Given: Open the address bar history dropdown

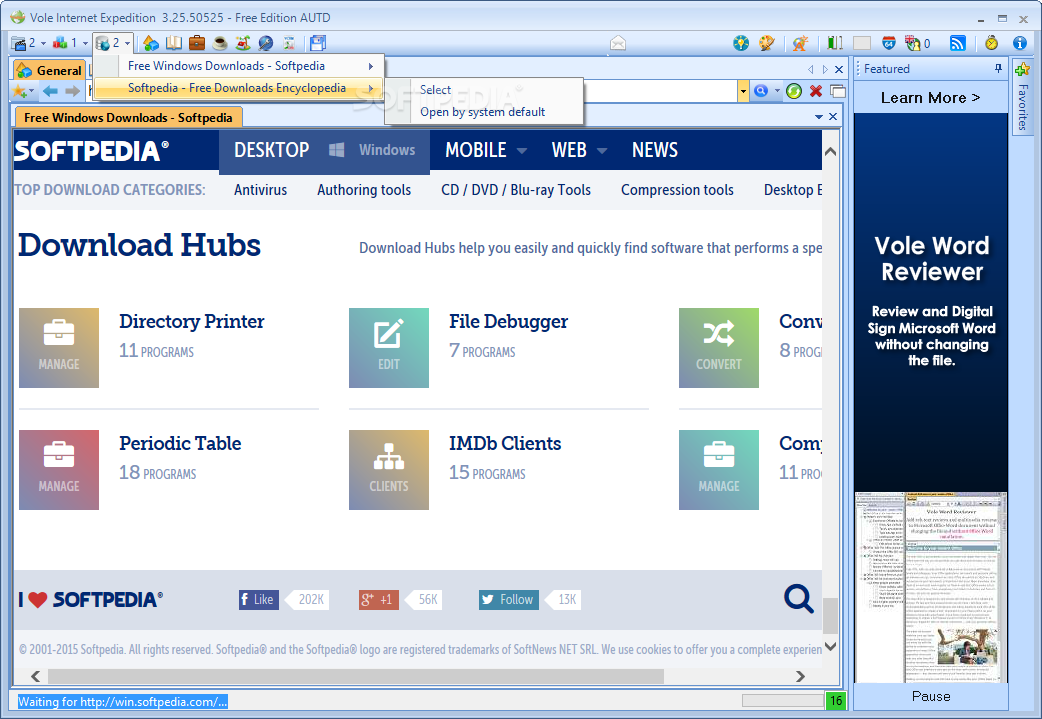Looking at the screenshot, I should (x=743, y=91).
